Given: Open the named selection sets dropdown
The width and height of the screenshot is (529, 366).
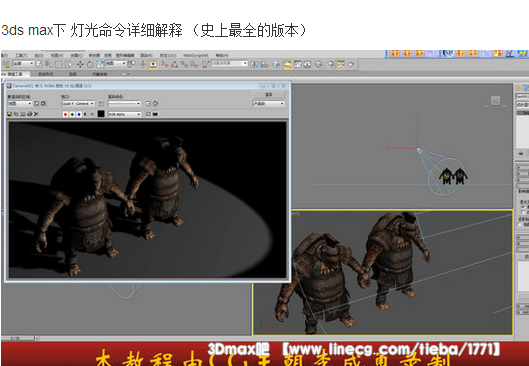Looking at the screenshot, I should [229, 63].
